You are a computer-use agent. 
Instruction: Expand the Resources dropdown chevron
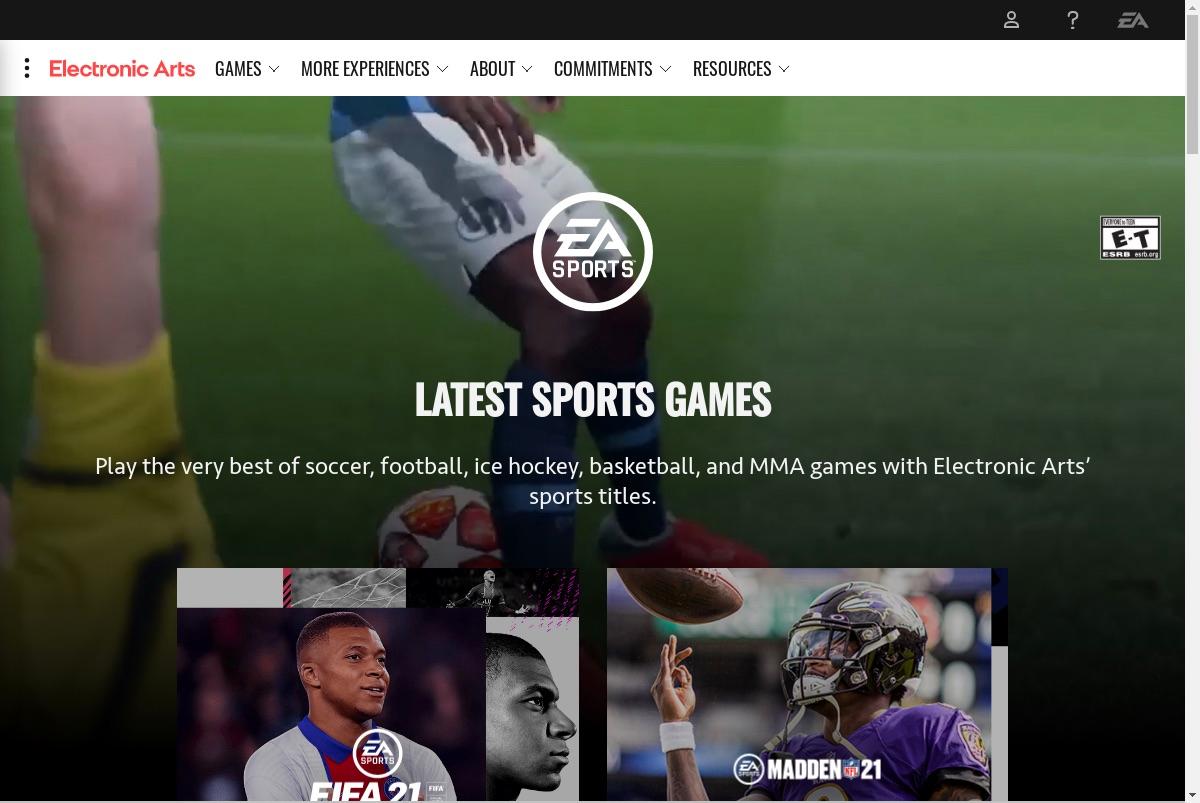(x=784, y=69)
